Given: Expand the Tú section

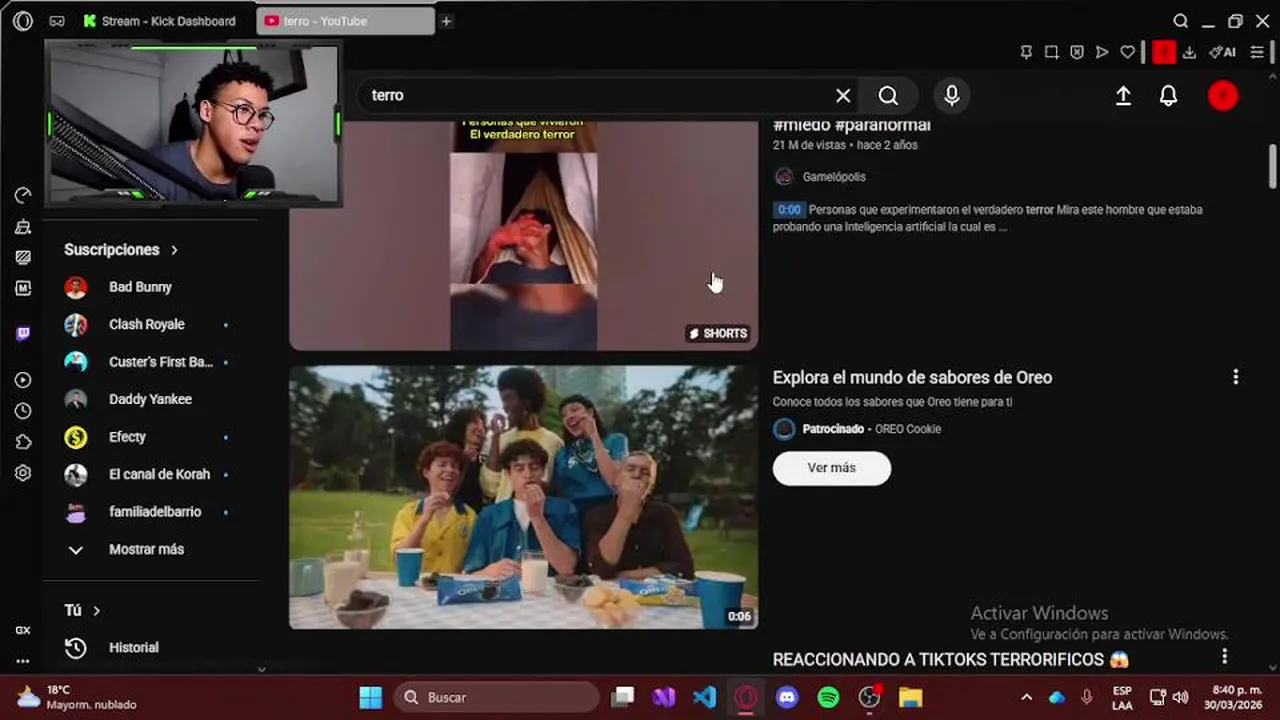Looking at the screenshot, I should point(84,610).
